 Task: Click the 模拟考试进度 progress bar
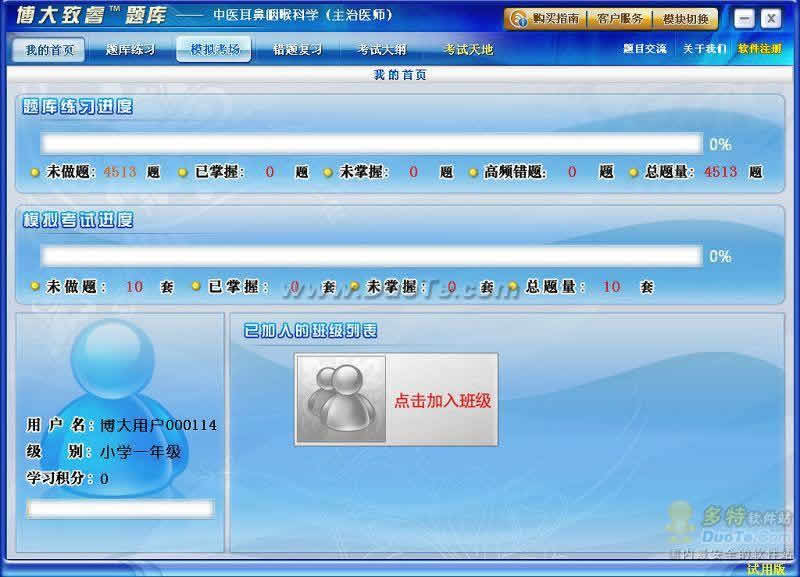pyautogui.click(x=371, y=256)
